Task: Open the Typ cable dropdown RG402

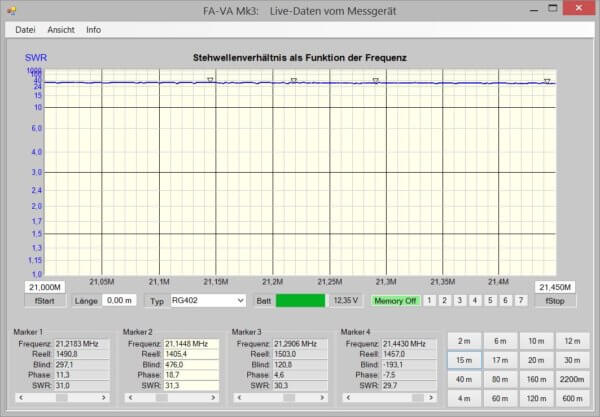Action: pos(208,301)
